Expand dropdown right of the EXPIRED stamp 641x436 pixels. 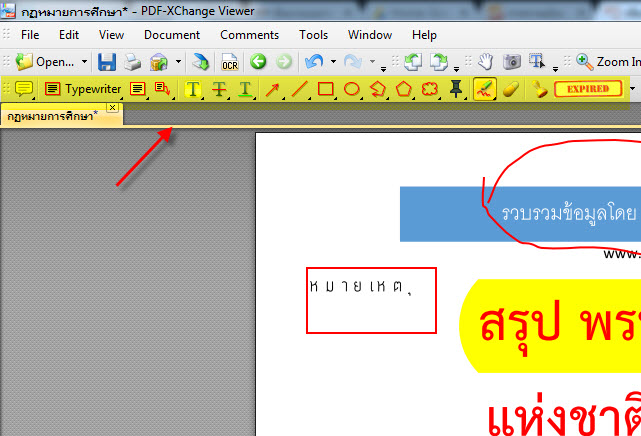tap(632, 89)
